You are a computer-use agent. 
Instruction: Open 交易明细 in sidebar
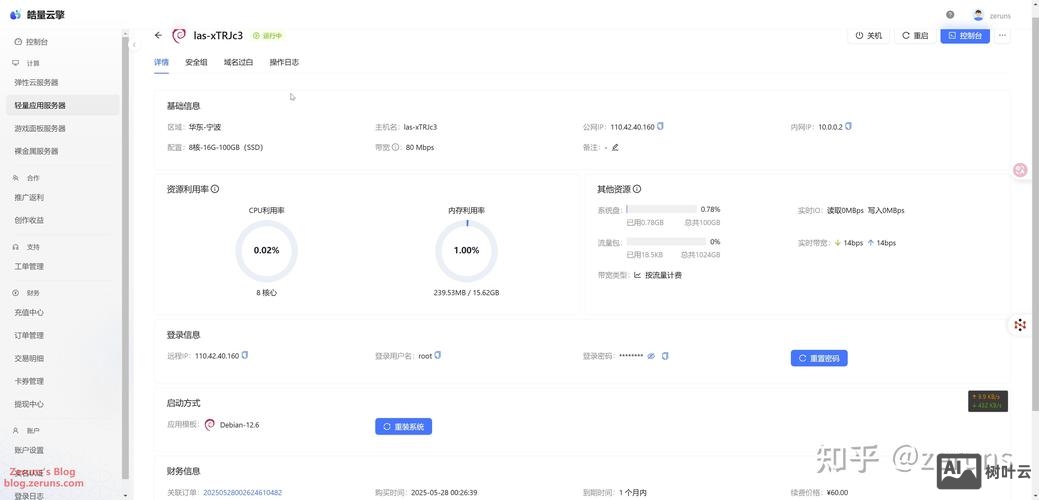(29, 358)
